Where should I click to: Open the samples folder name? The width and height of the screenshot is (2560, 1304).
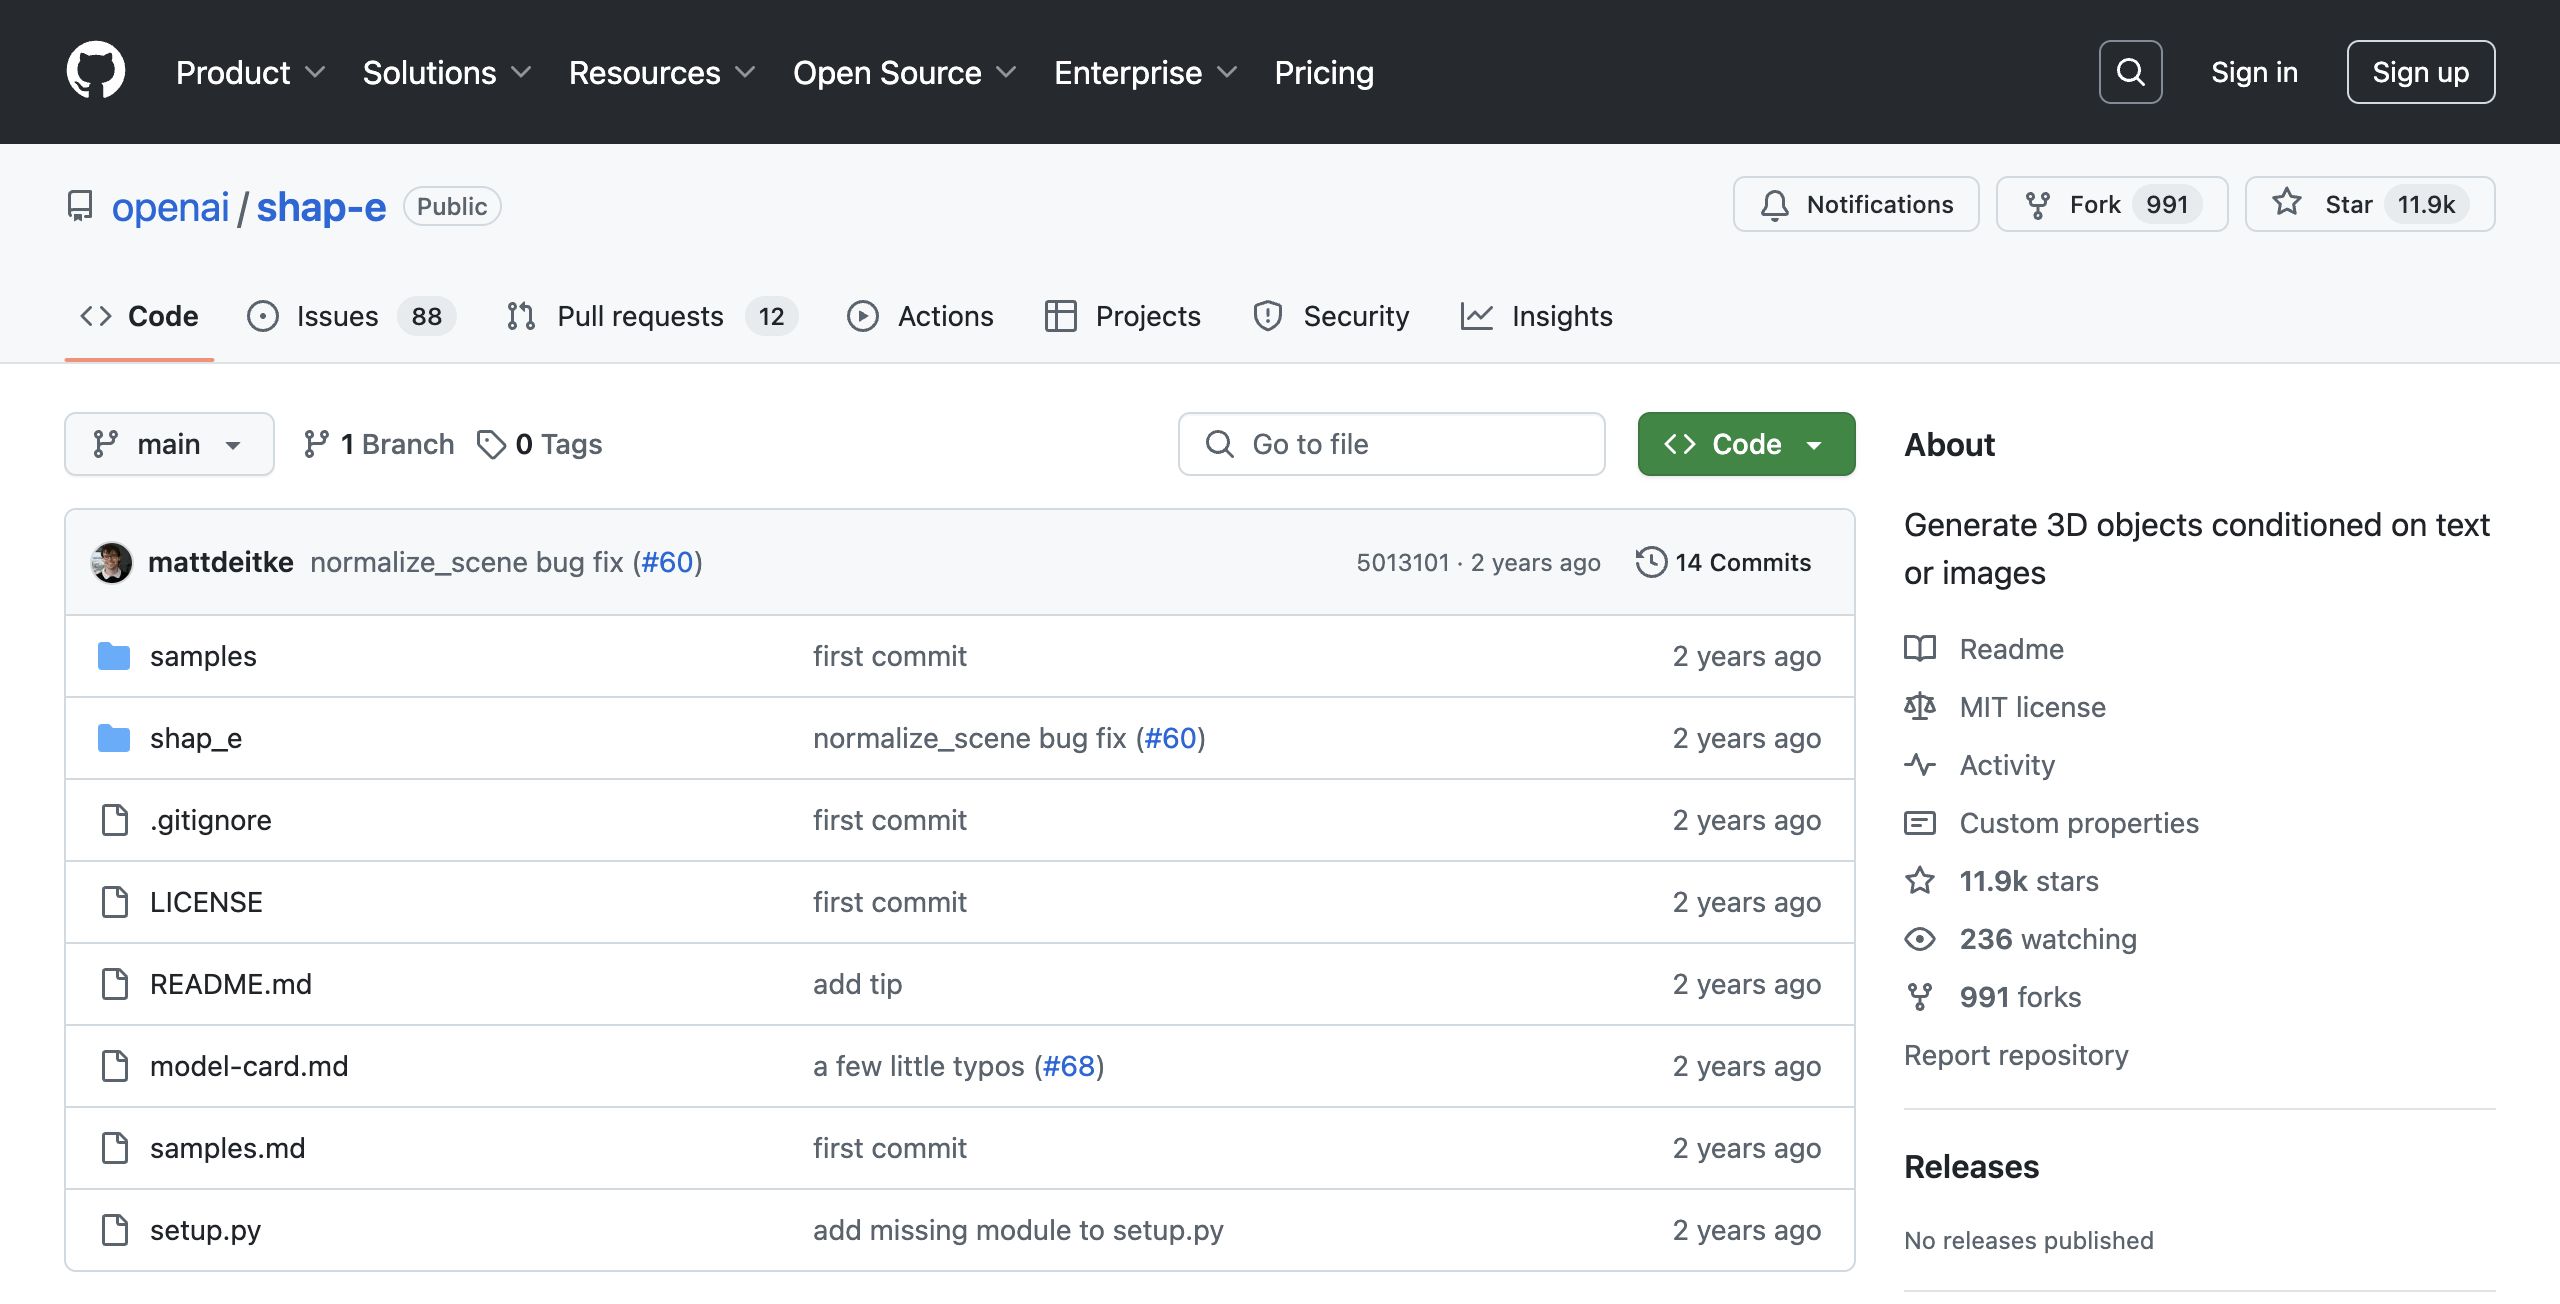203,656
